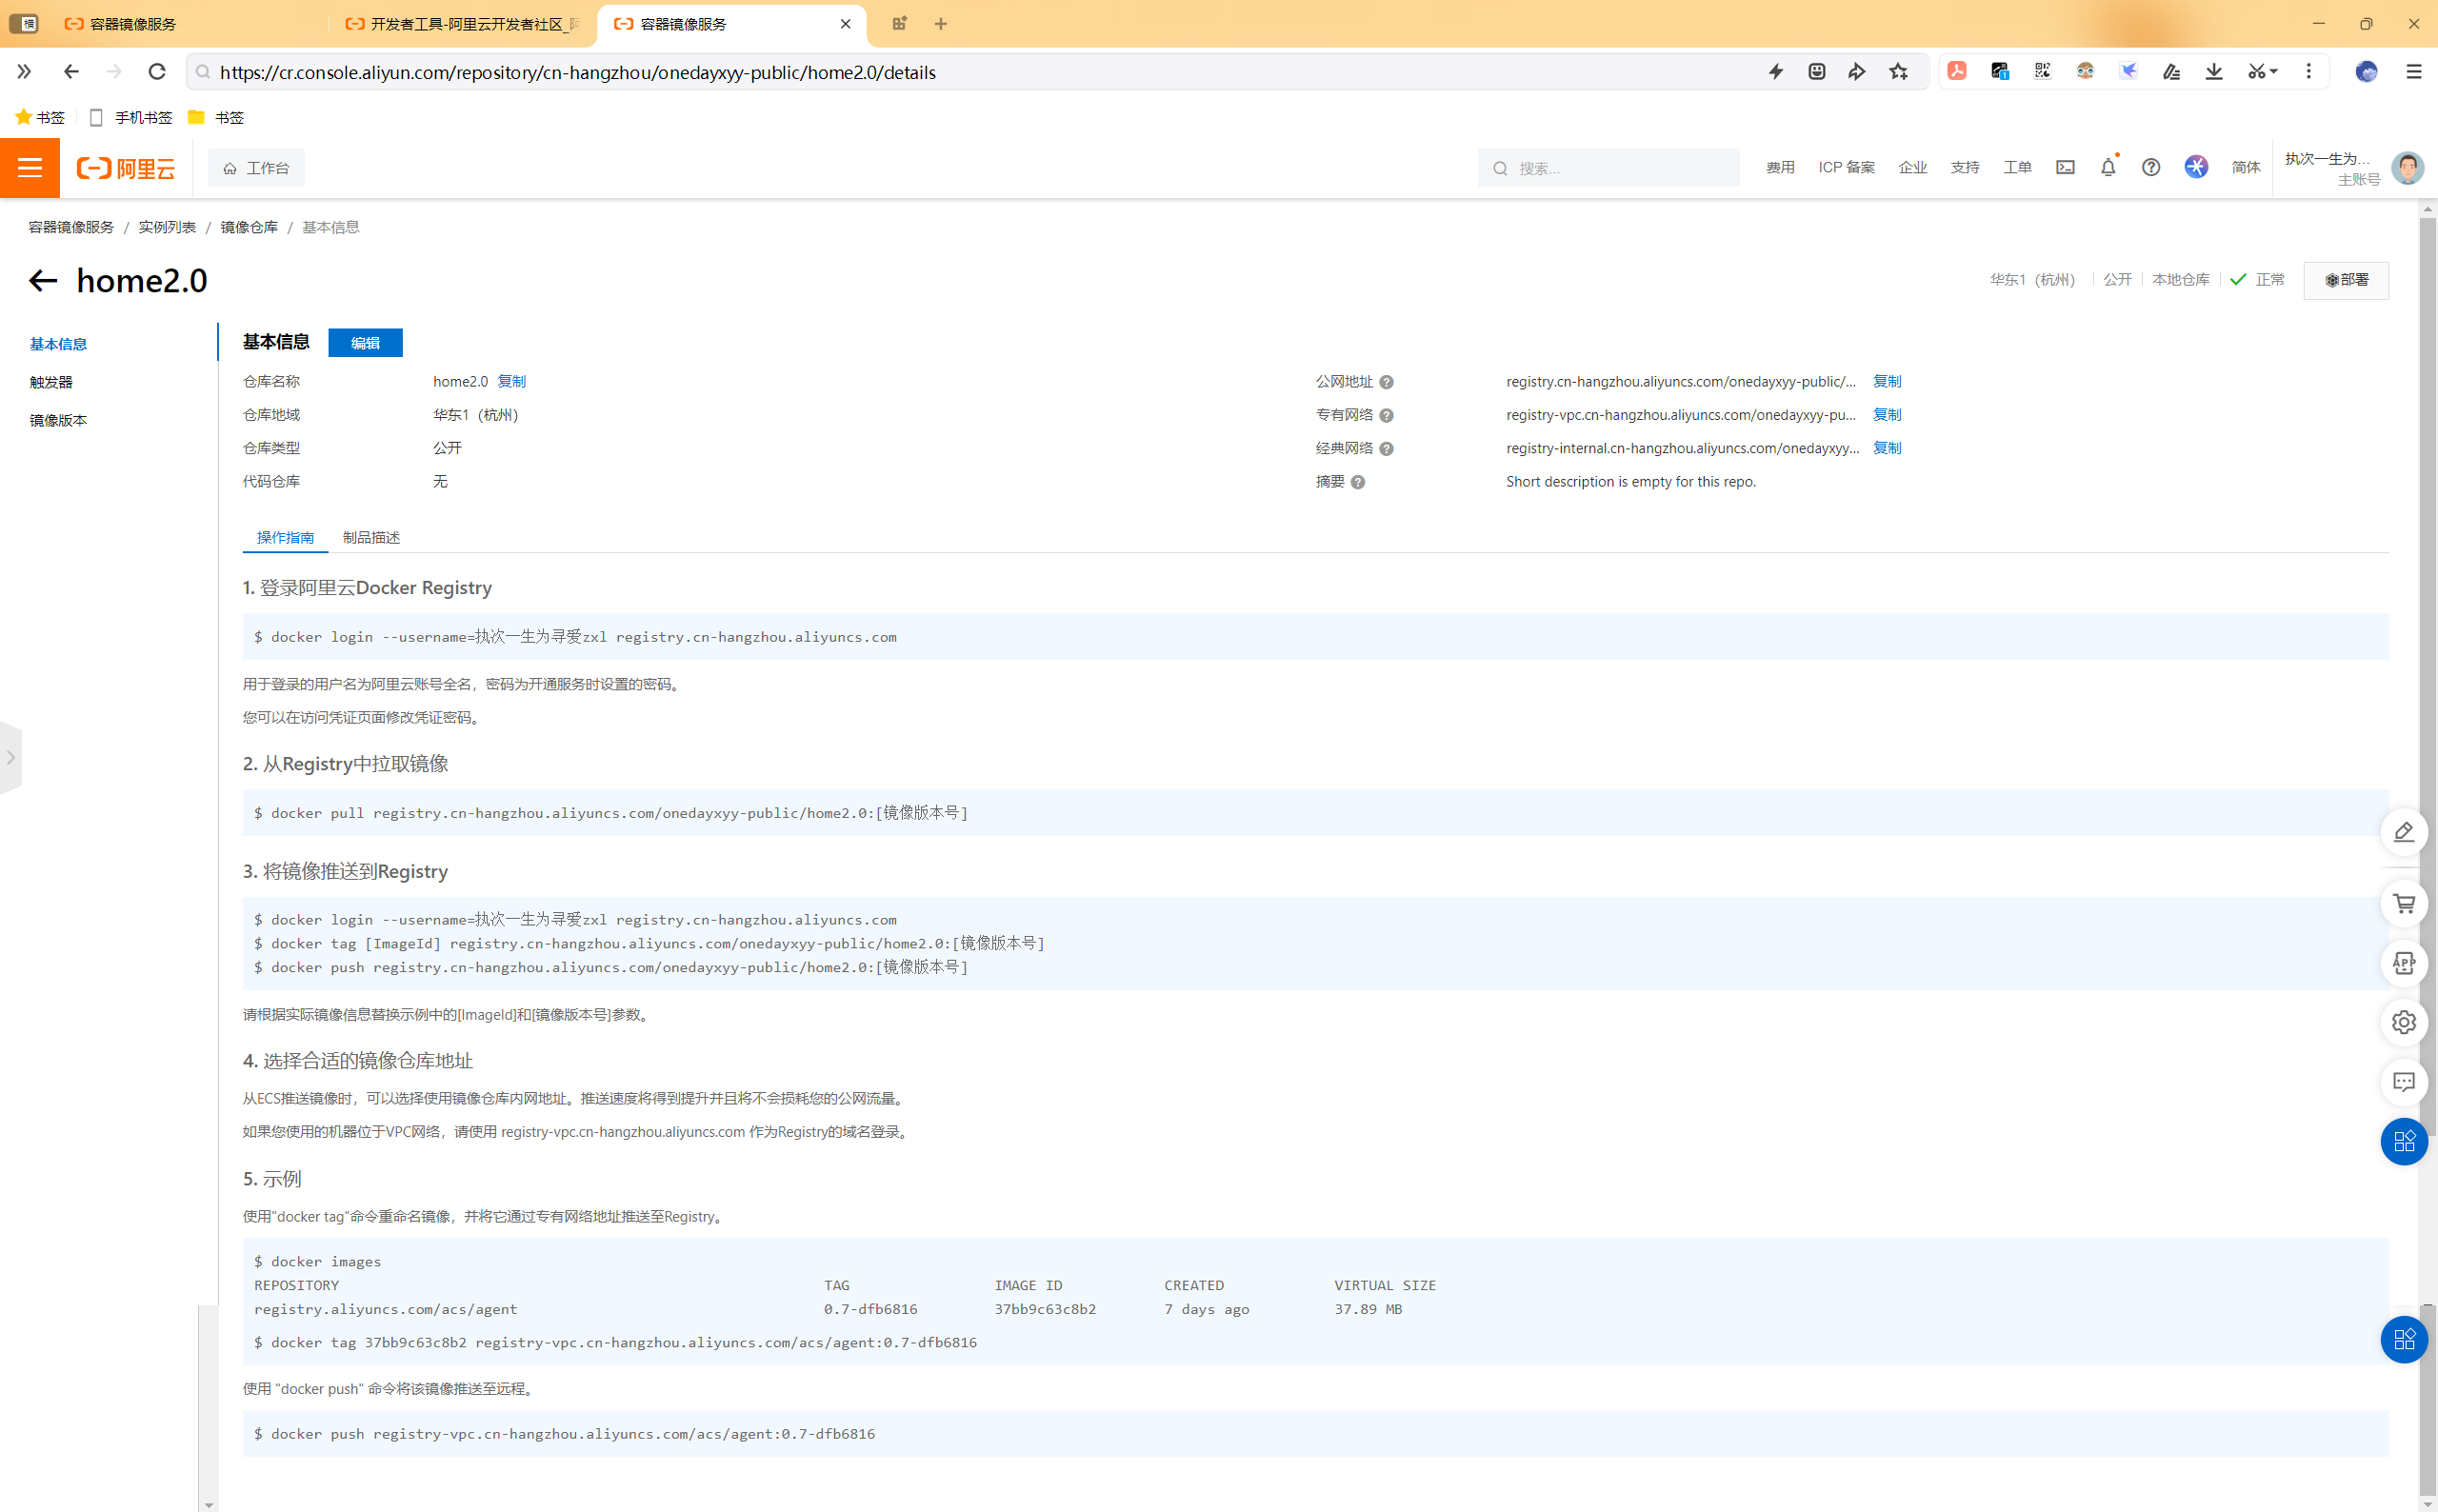Open notifications bell in console header
This screenshot has height=1512, width=2438.
(x=2108, y=168)
